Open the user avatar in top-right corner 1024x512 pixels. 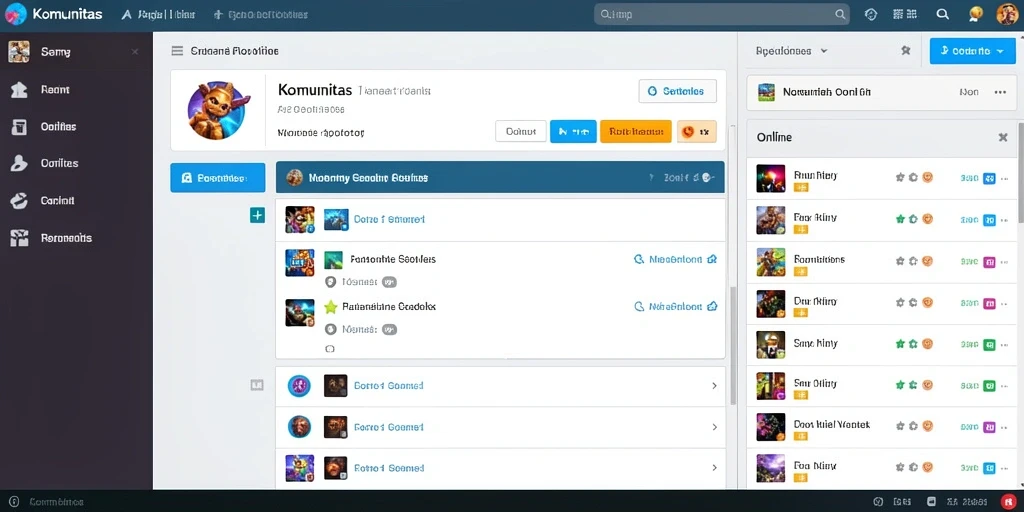(1007, 14)
